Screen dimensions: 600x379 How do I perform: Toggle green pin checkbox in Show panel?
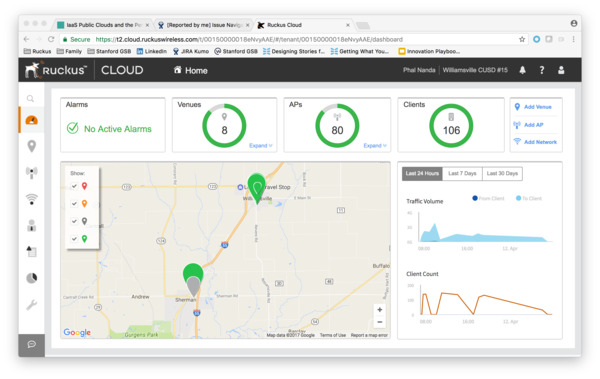(74, 239)
